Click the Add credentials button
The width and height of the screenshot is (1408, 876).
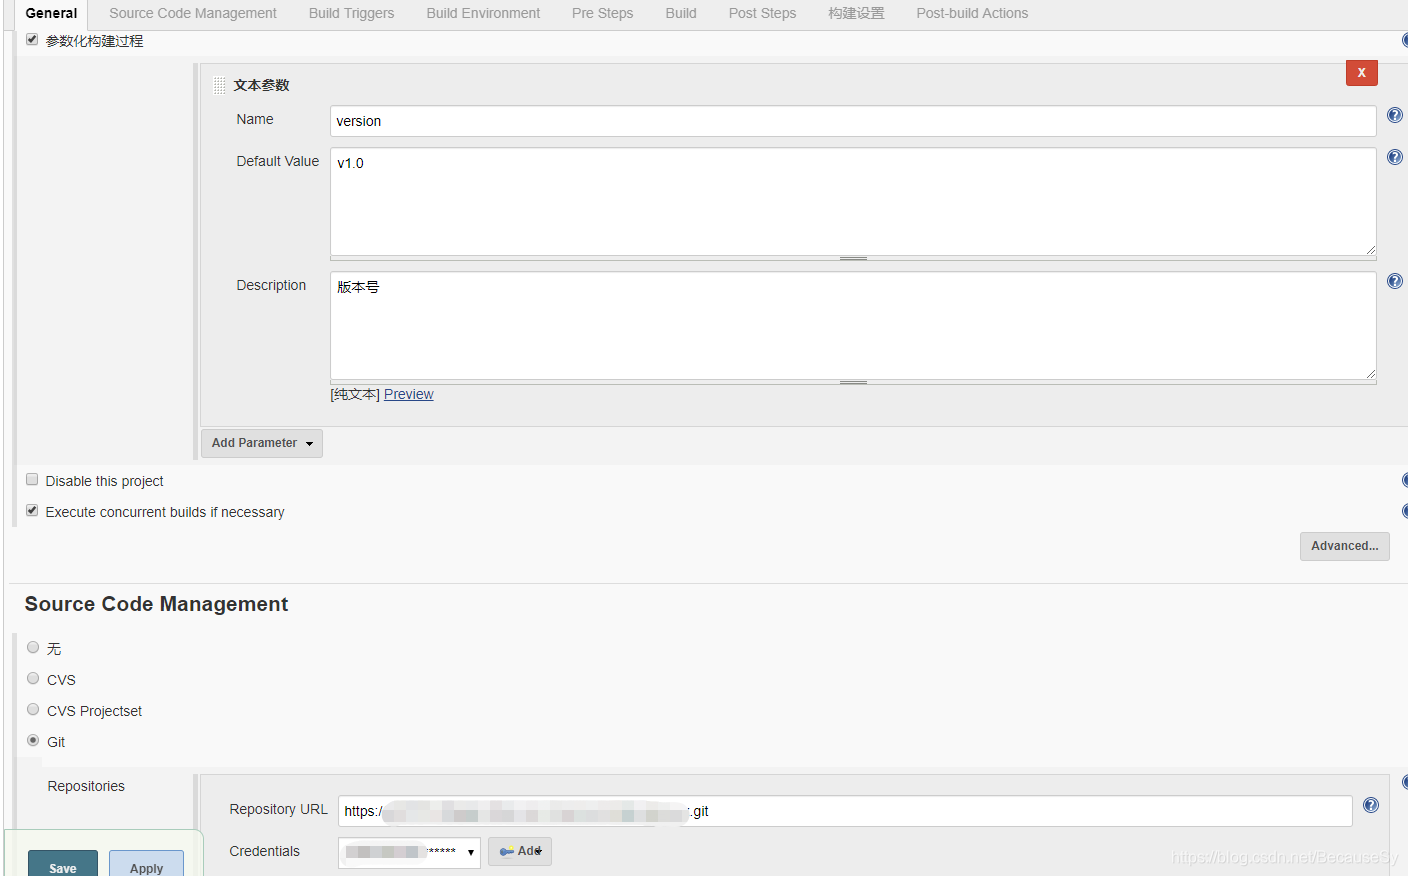520,852
